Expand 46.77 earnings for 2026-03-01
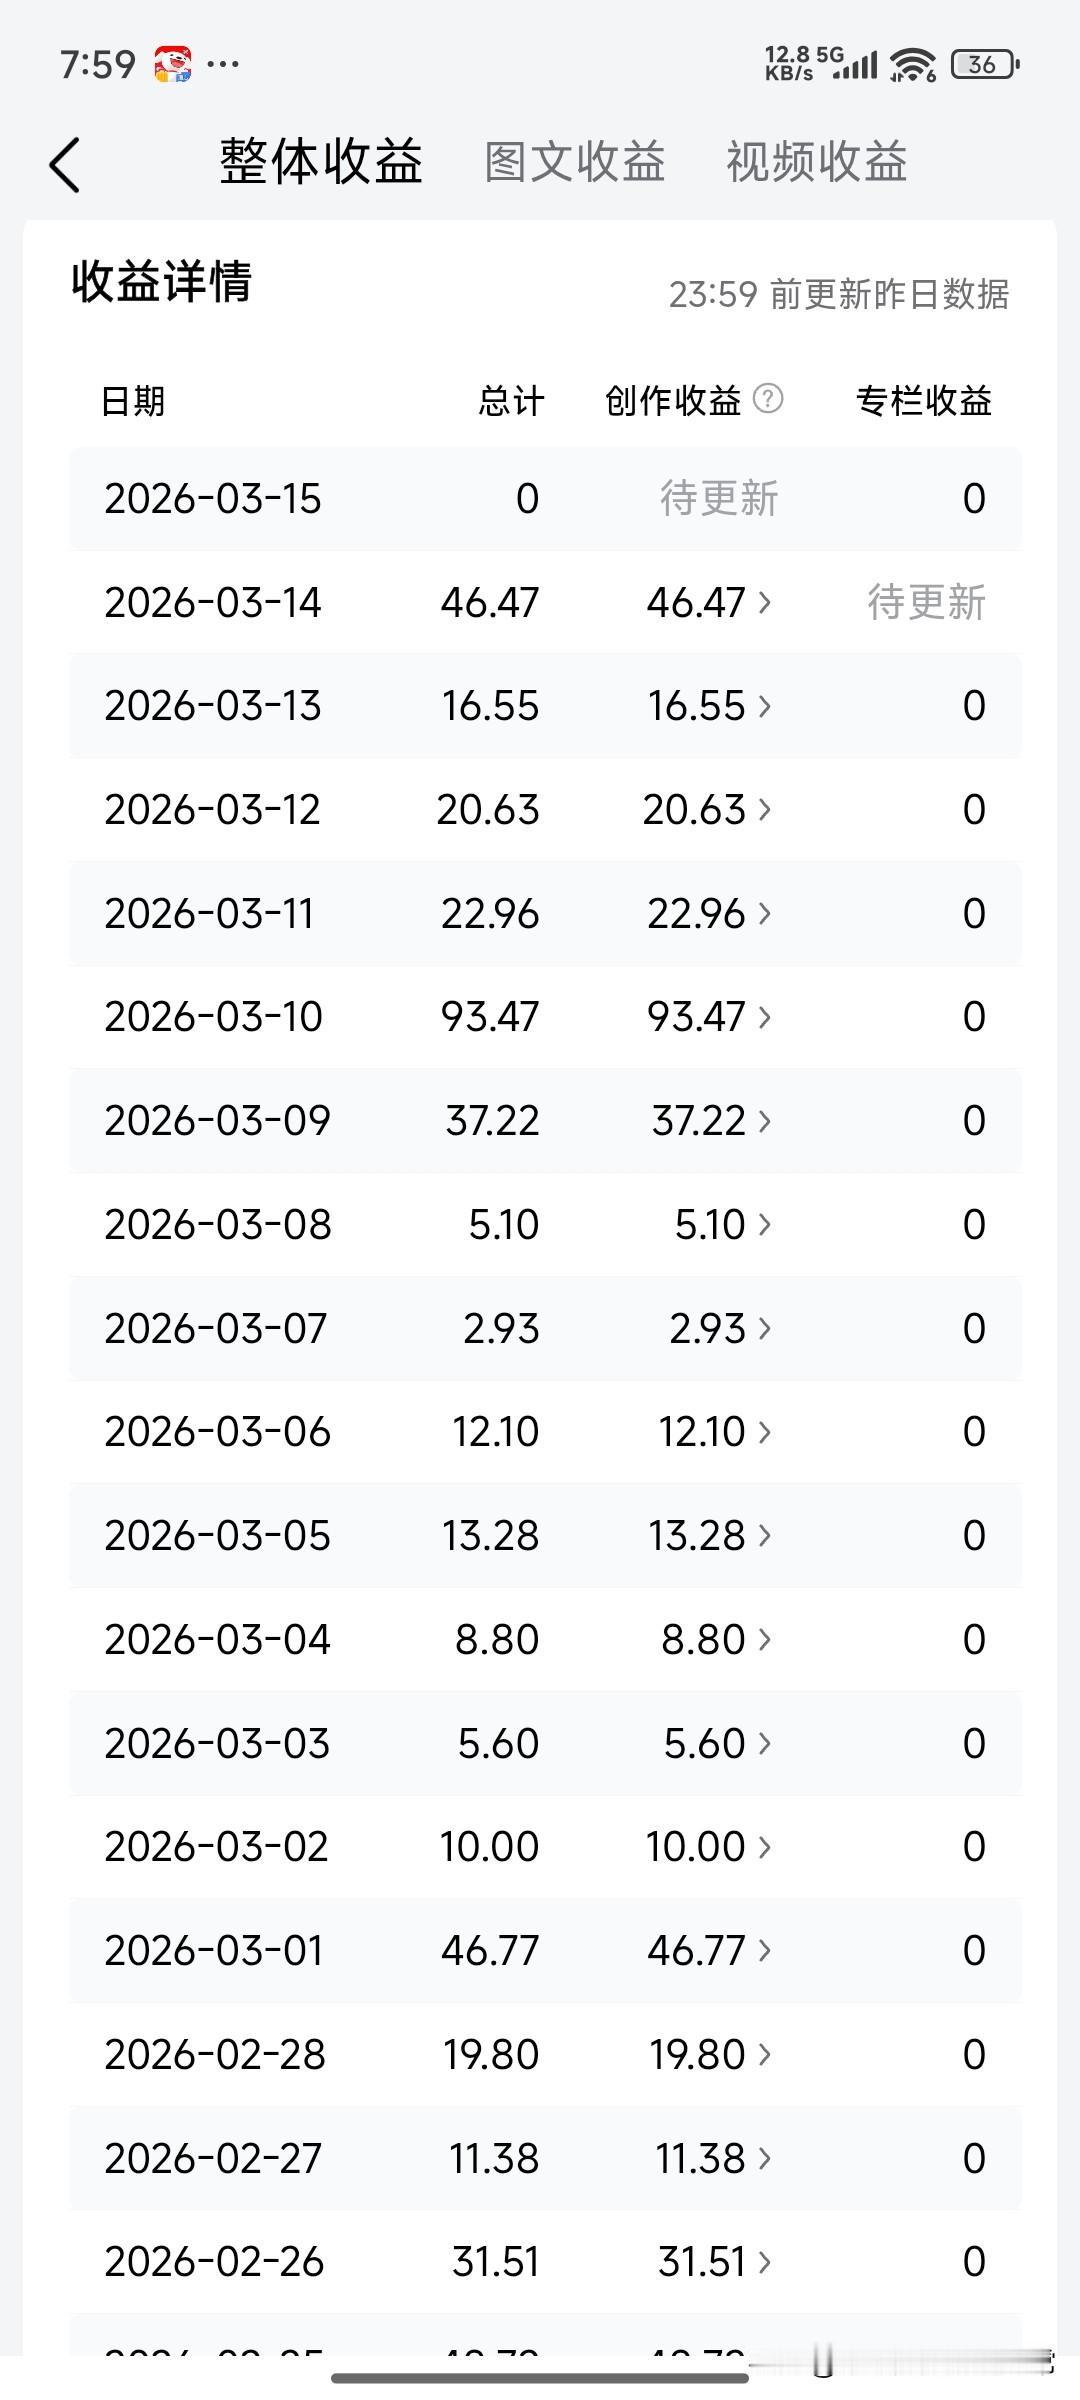This screenshot has width=1080, height=2400. [709, 1950]
